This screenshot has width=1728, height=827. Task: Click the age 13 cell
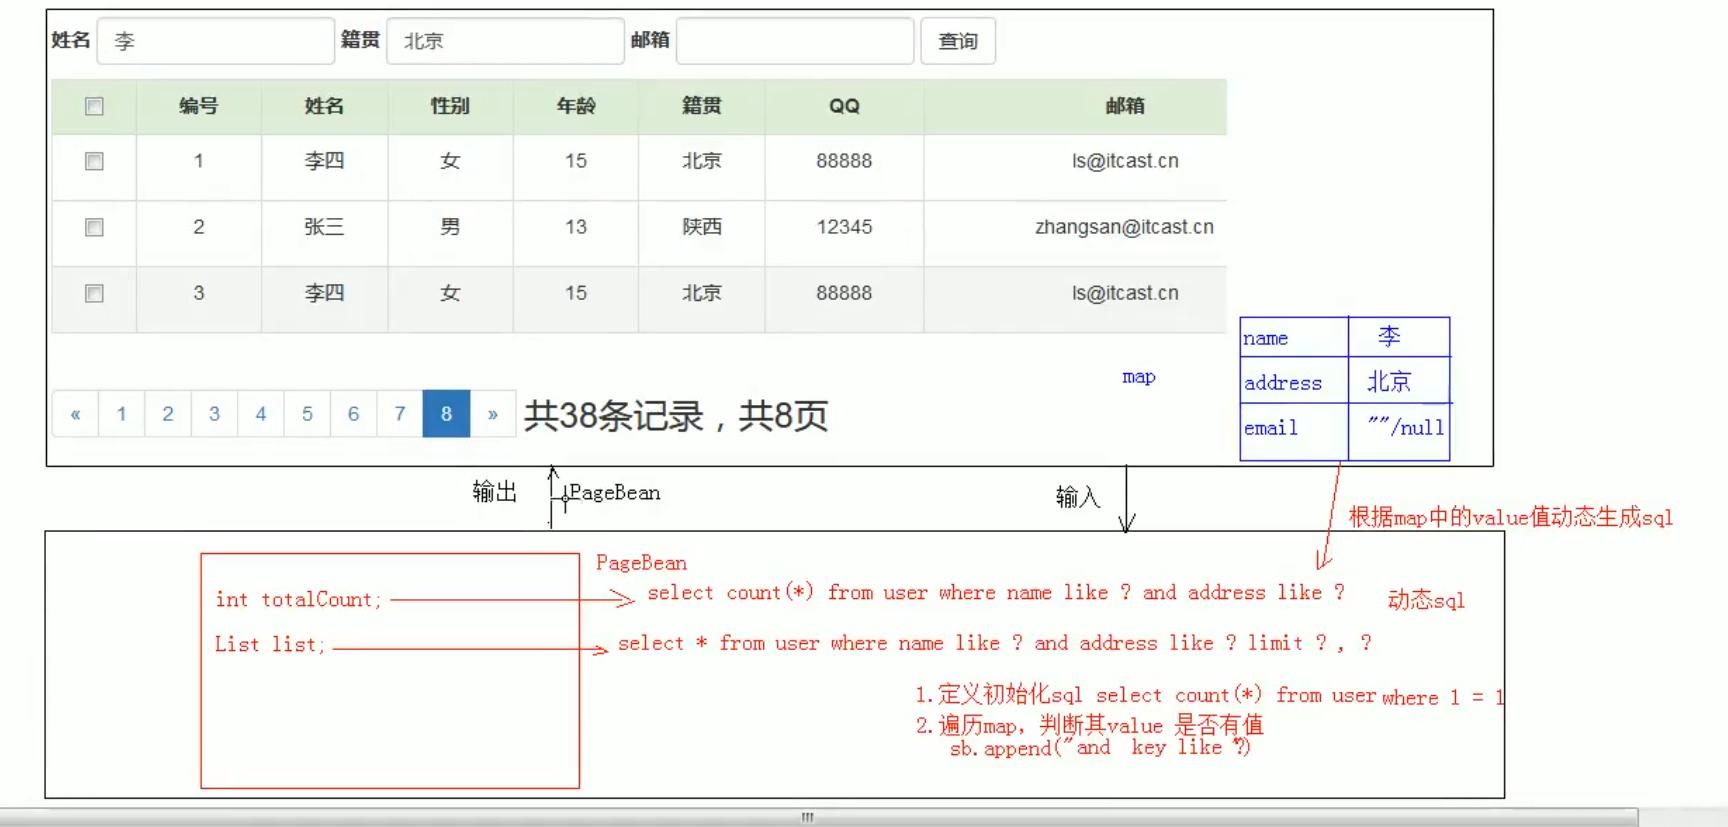tap(576, 227)
